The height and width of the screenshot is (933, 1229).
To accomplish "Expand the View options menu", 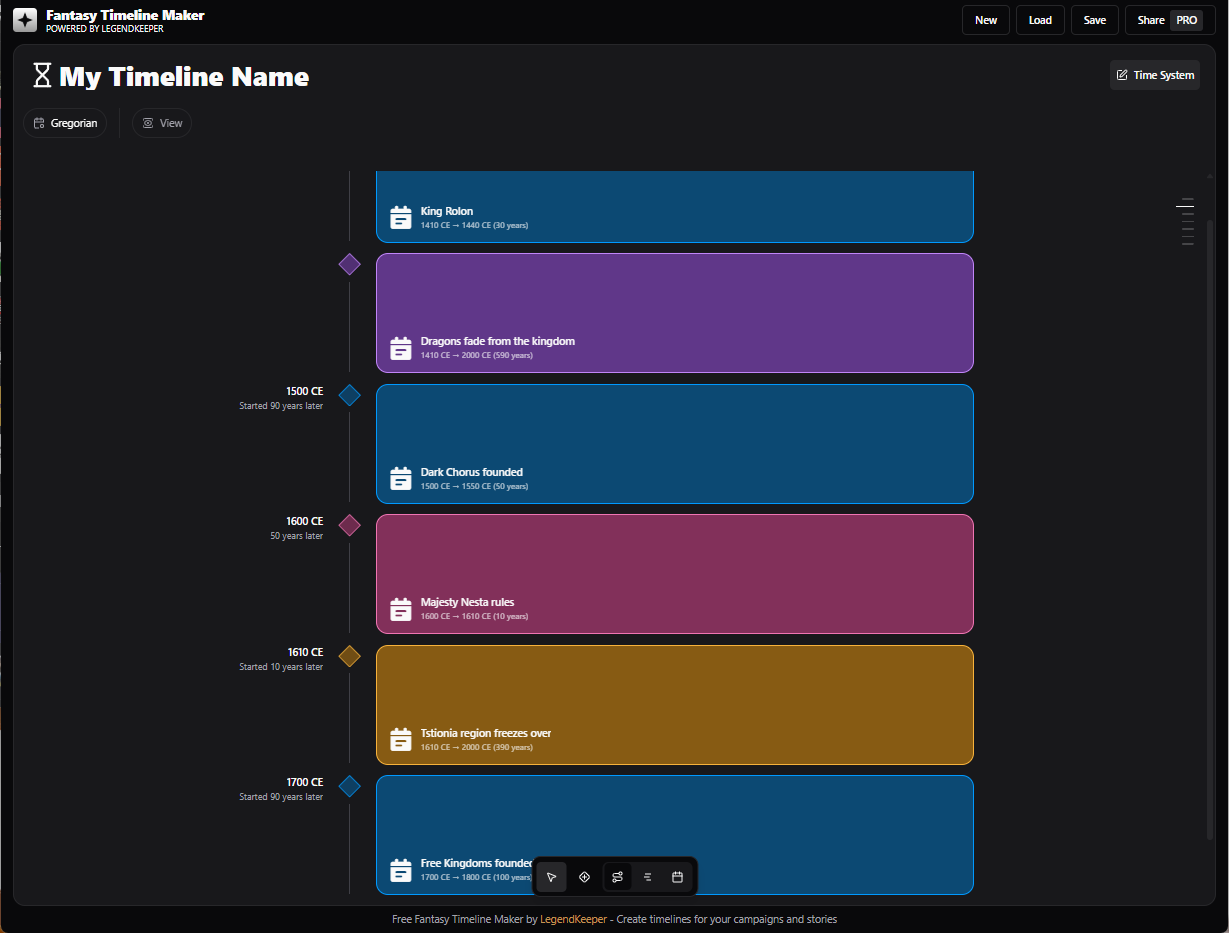I will (161, 122).
